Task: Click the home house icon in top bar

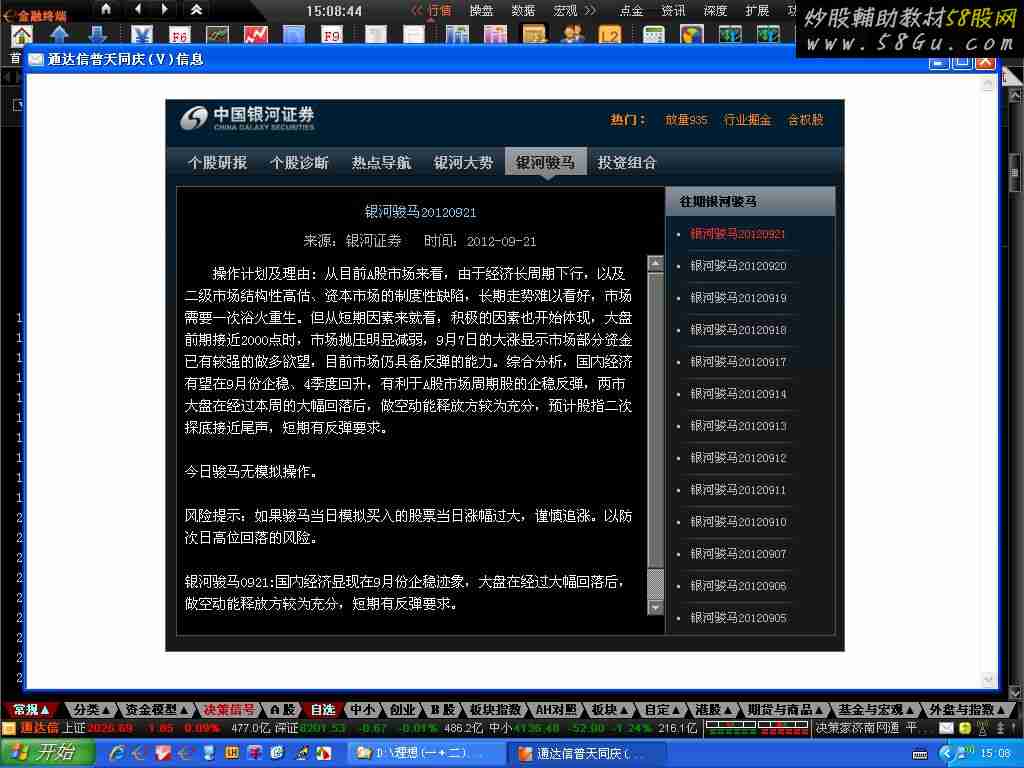Action: pyautogui.click(x=106, y=9)
